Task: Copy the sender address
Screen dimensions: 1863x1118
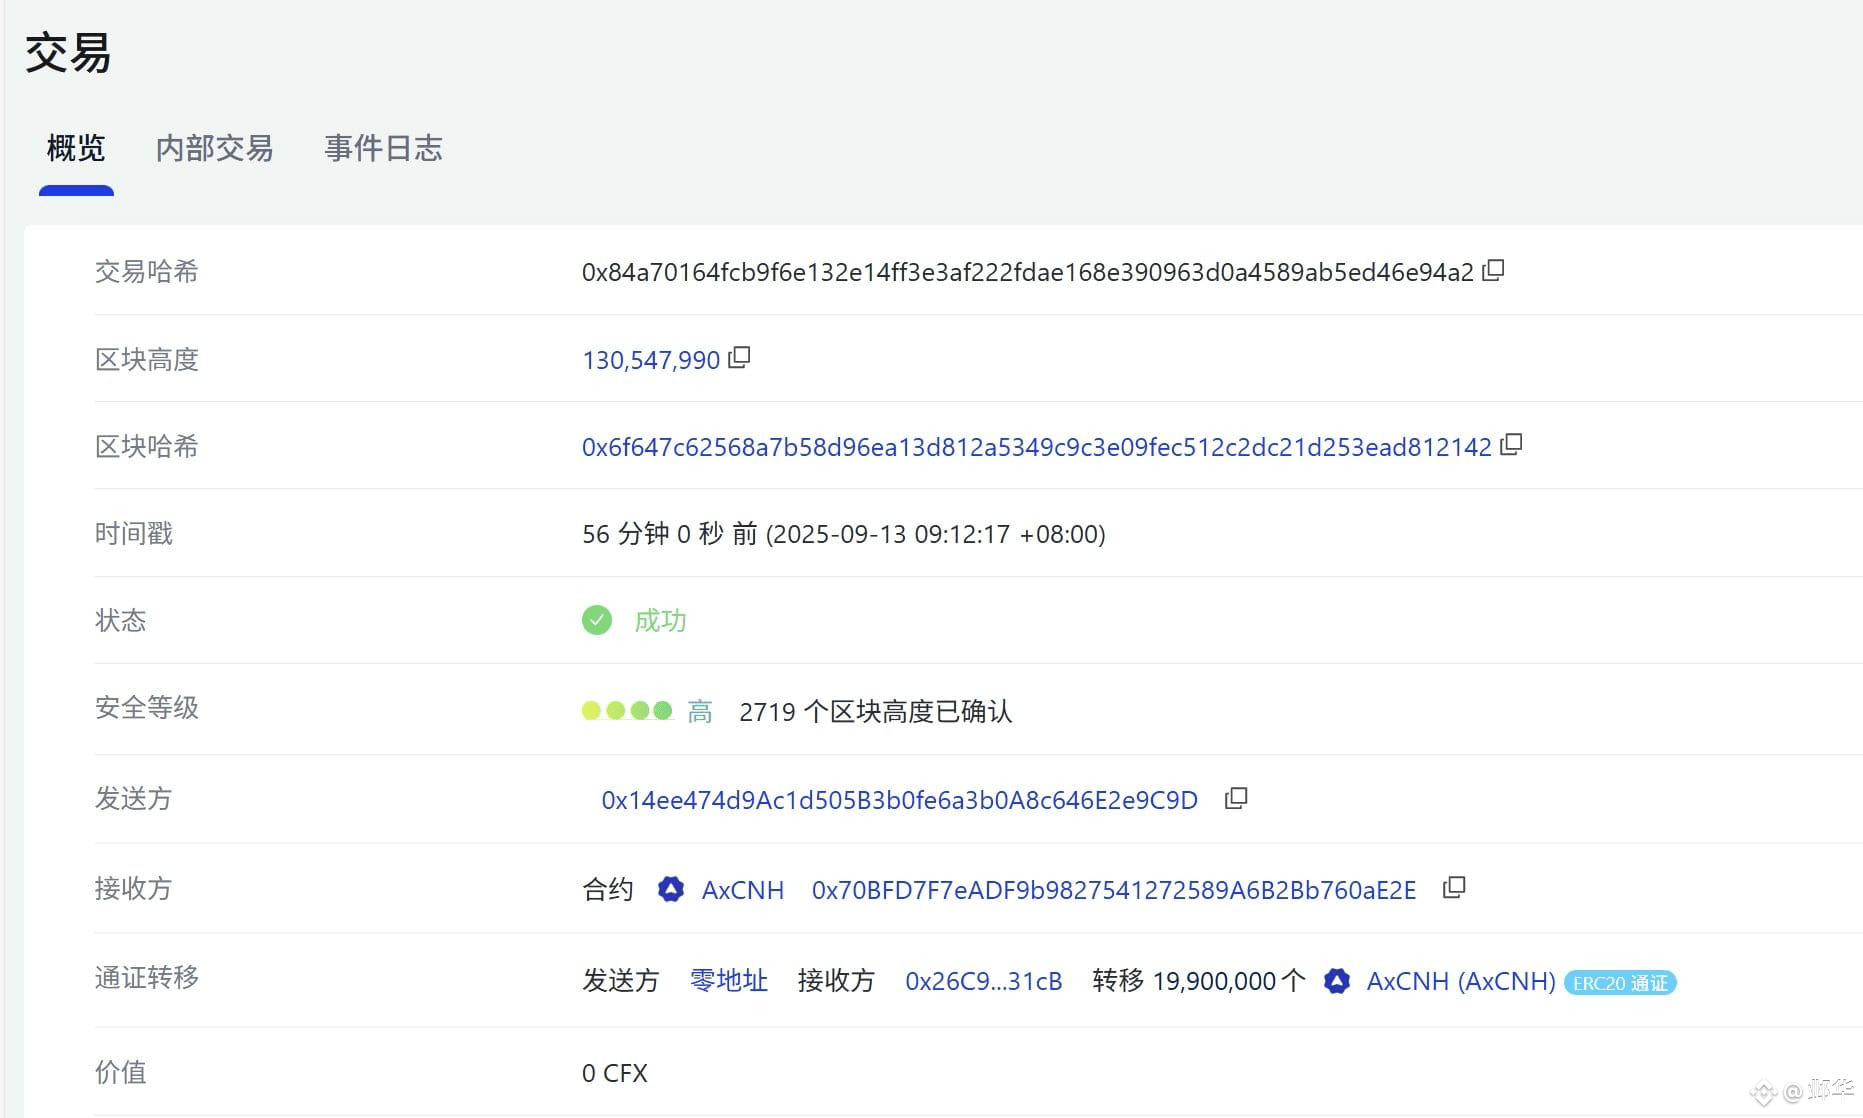Action: click(x=1236, y=798)
